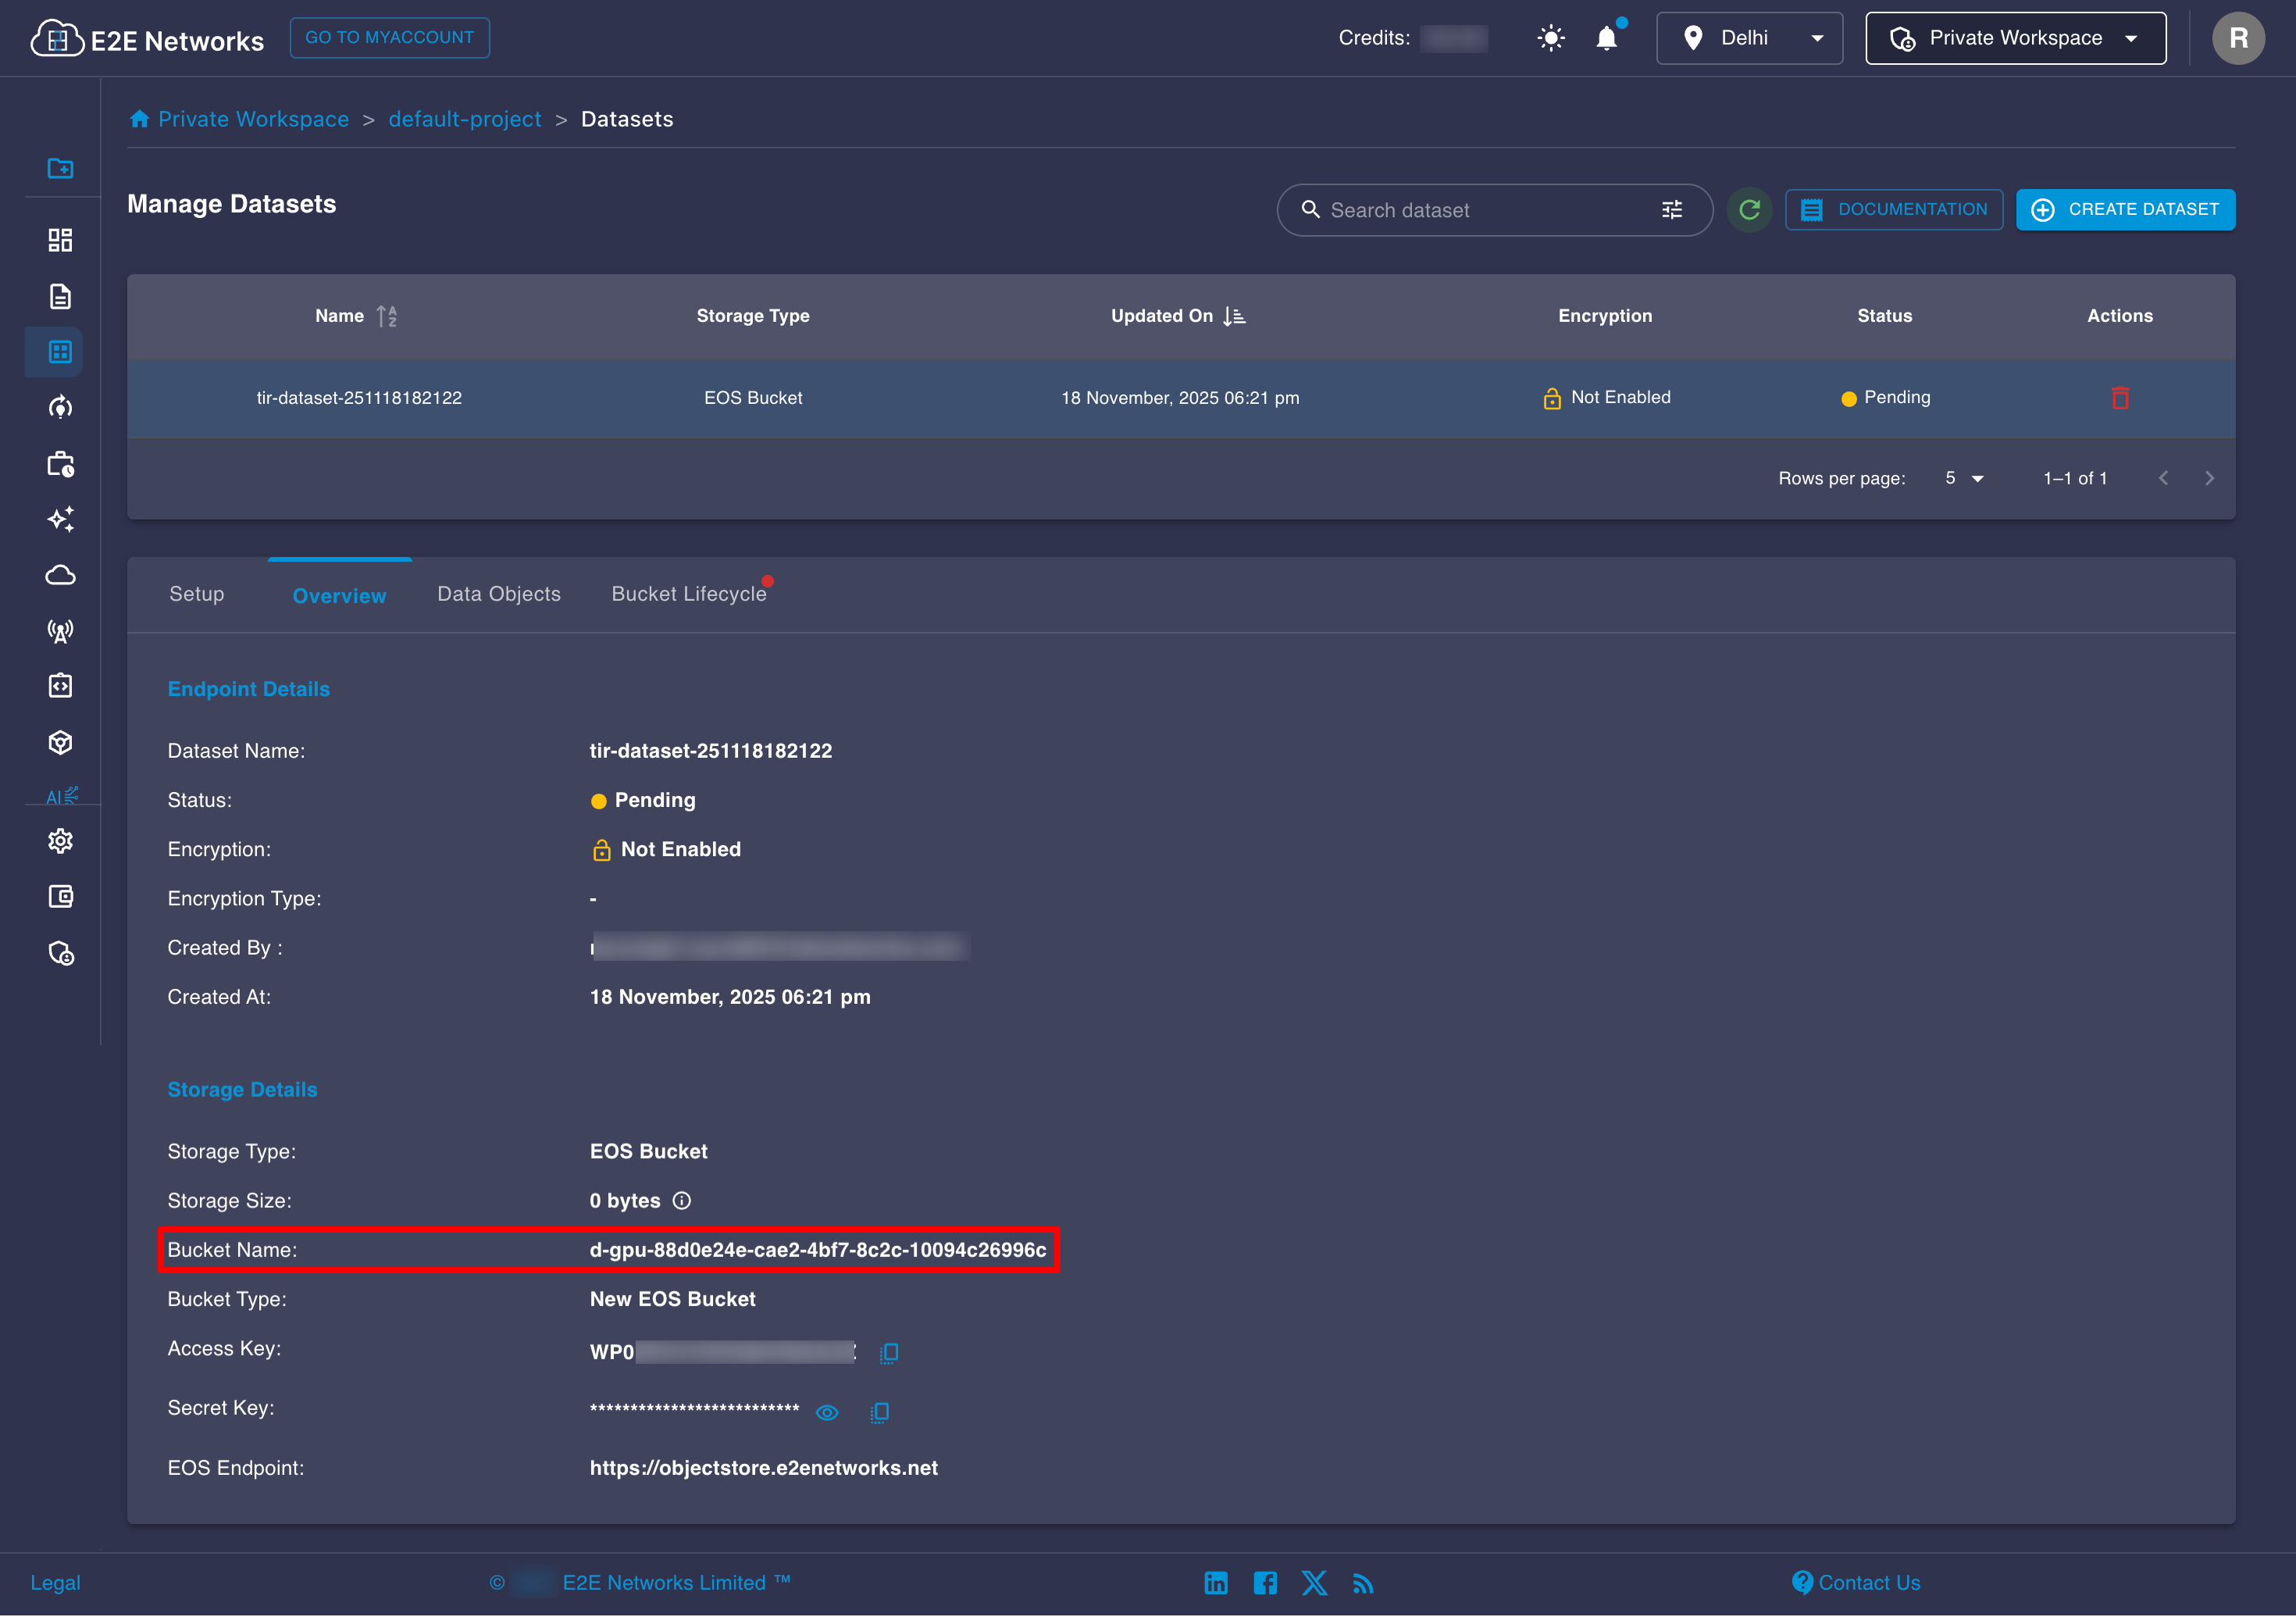Switch to the Data Objects tab
2296x1617 pixels.
pyautogui.click(x=499, y=594)
